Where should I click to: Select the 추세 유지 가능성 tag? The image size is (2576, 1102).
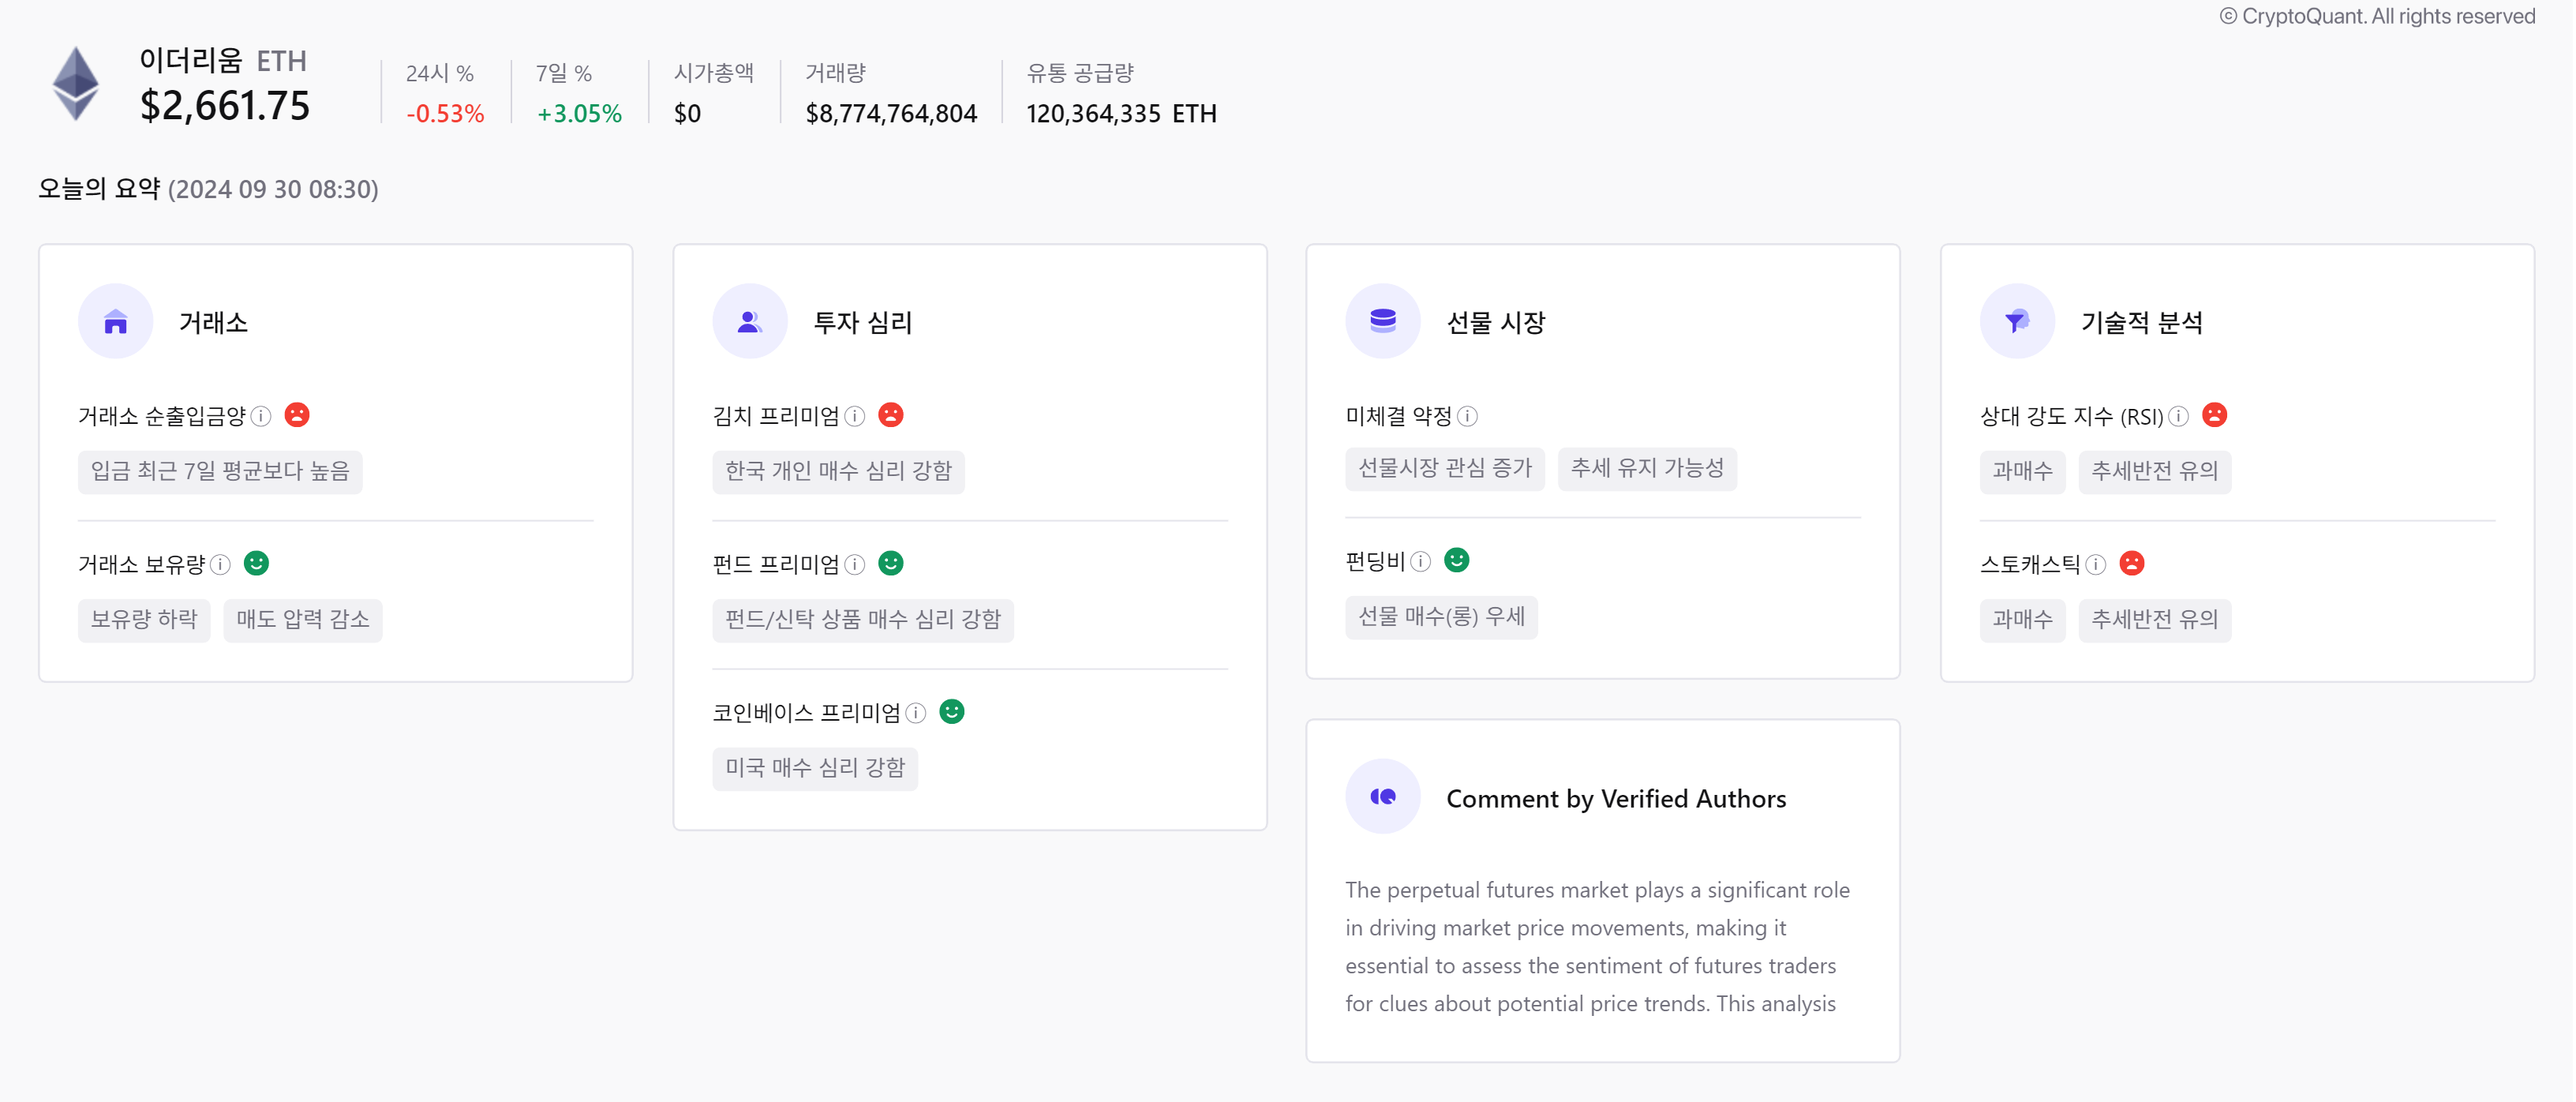(x=1647, y=468)
